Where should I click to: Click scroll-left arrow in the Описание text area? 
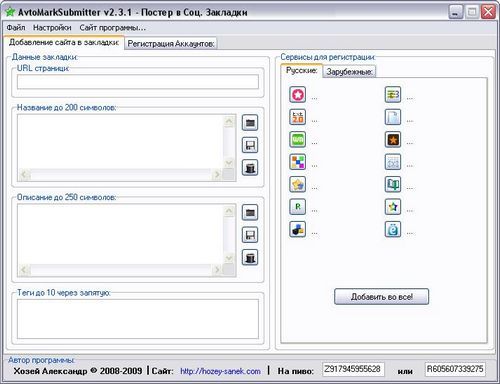[24, 270]
